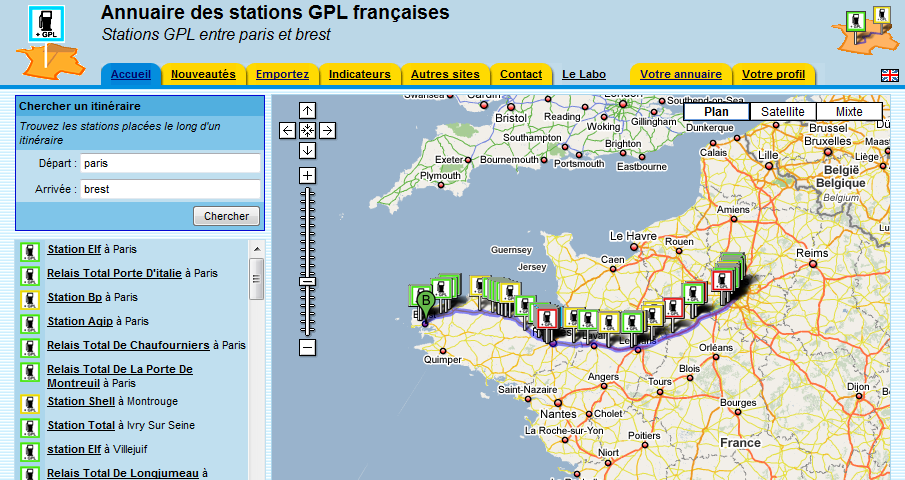Click the British flag language icon

click(x=888, y=75)
